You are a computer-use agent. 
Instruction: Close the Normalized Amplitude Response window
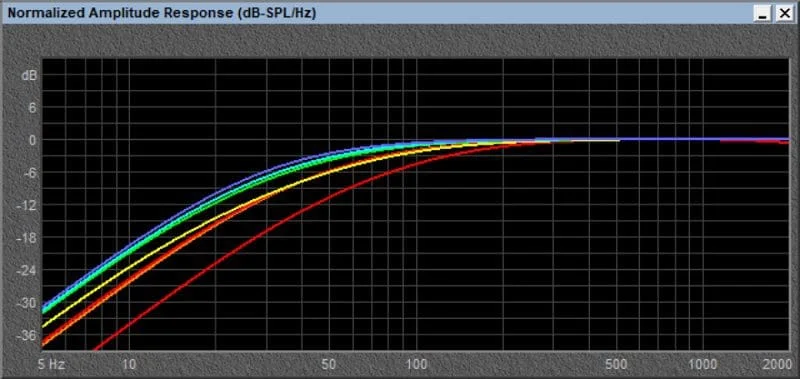784,14
